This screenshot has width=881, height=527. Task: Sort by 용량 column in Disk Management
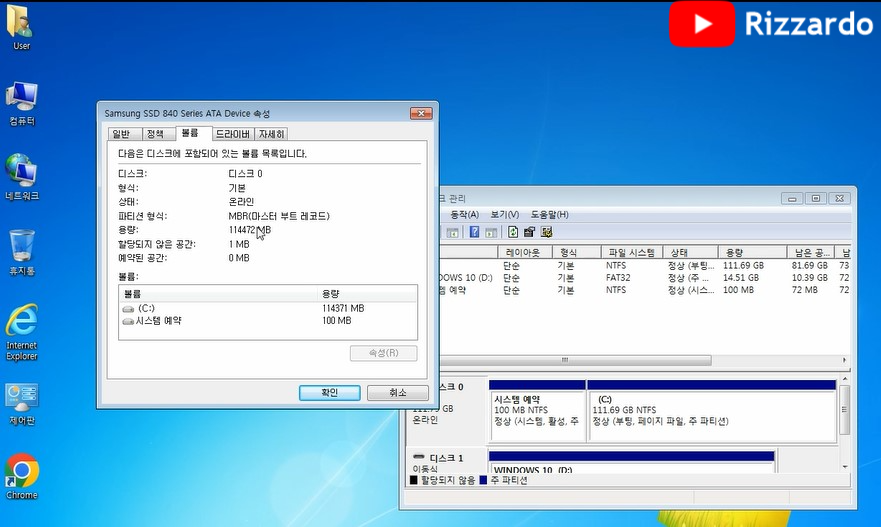click(x=752, y=252)
